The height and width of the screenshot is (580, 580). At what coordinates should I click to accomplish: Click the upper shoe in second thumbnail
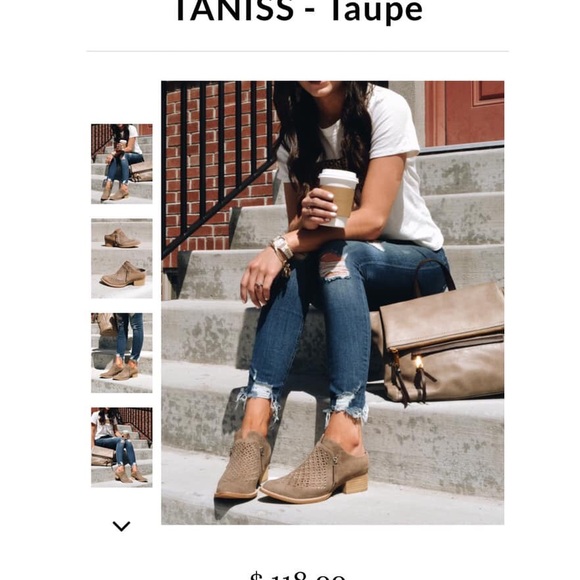(x=121, y=238)
